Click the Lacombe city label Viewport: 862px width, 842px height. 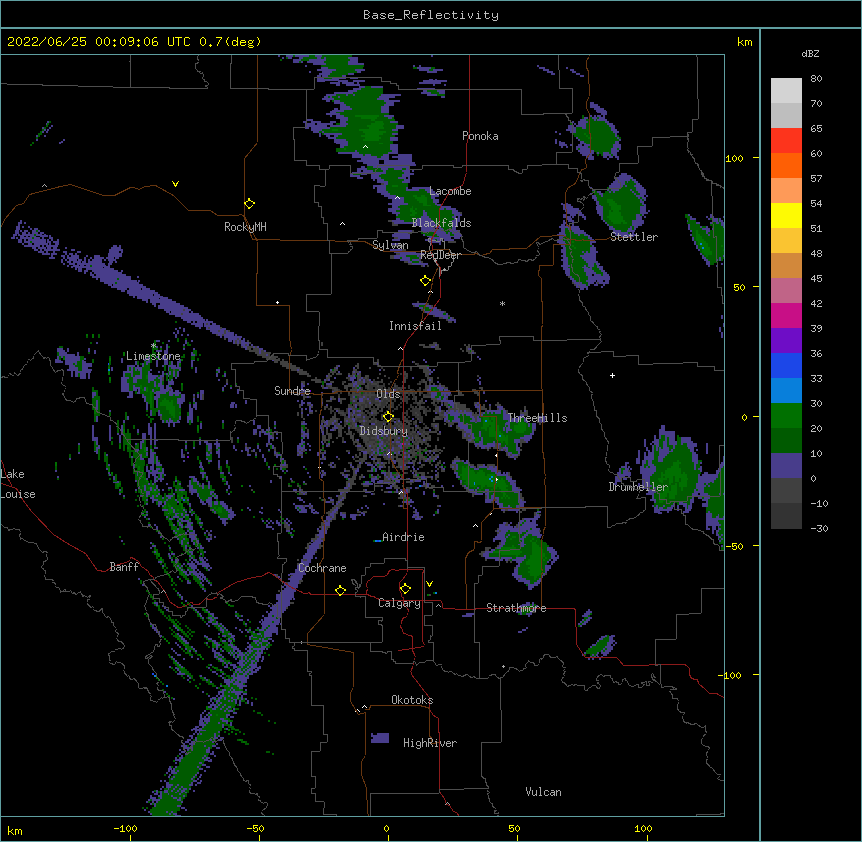450,191
